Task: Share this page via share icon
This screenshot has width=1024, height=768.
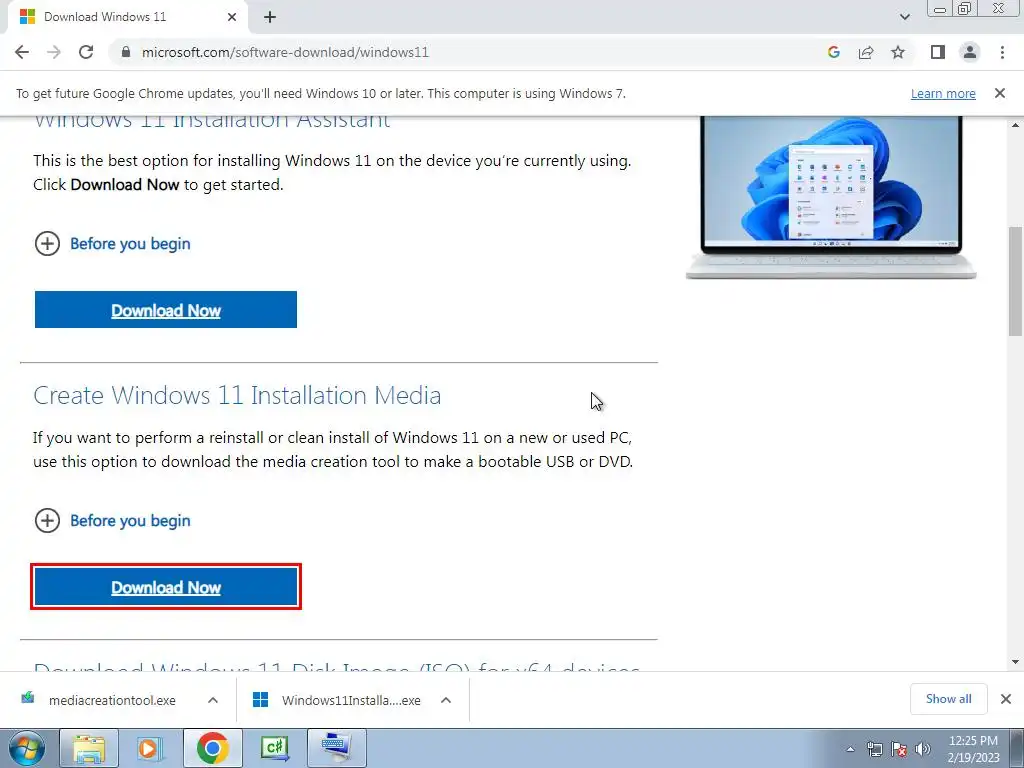Action: [x=866, y=52]
